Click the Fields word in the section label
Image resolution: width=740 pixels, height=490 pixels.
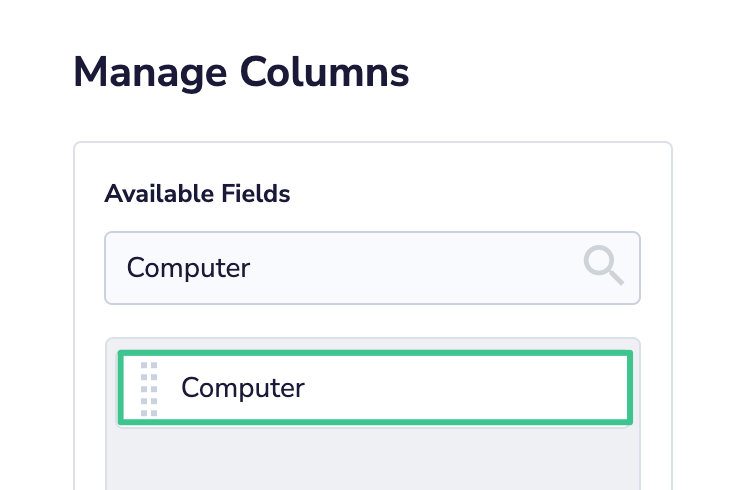tap(256, 194)
